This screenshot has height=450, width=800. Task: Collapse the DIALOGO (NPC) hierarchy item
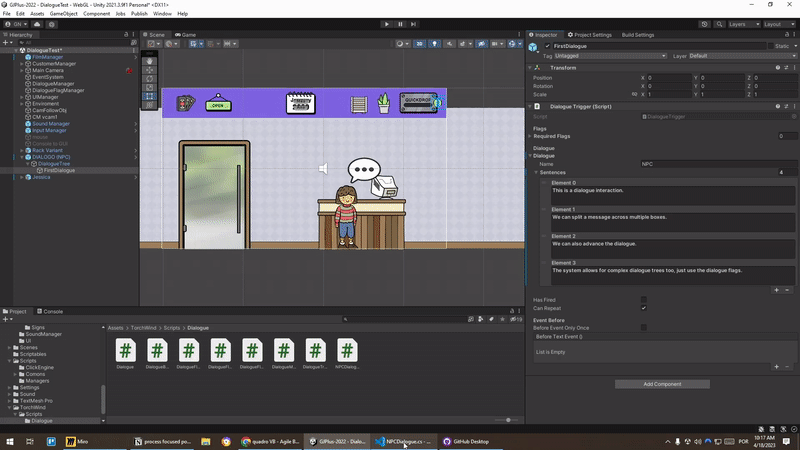click(22, 157)
